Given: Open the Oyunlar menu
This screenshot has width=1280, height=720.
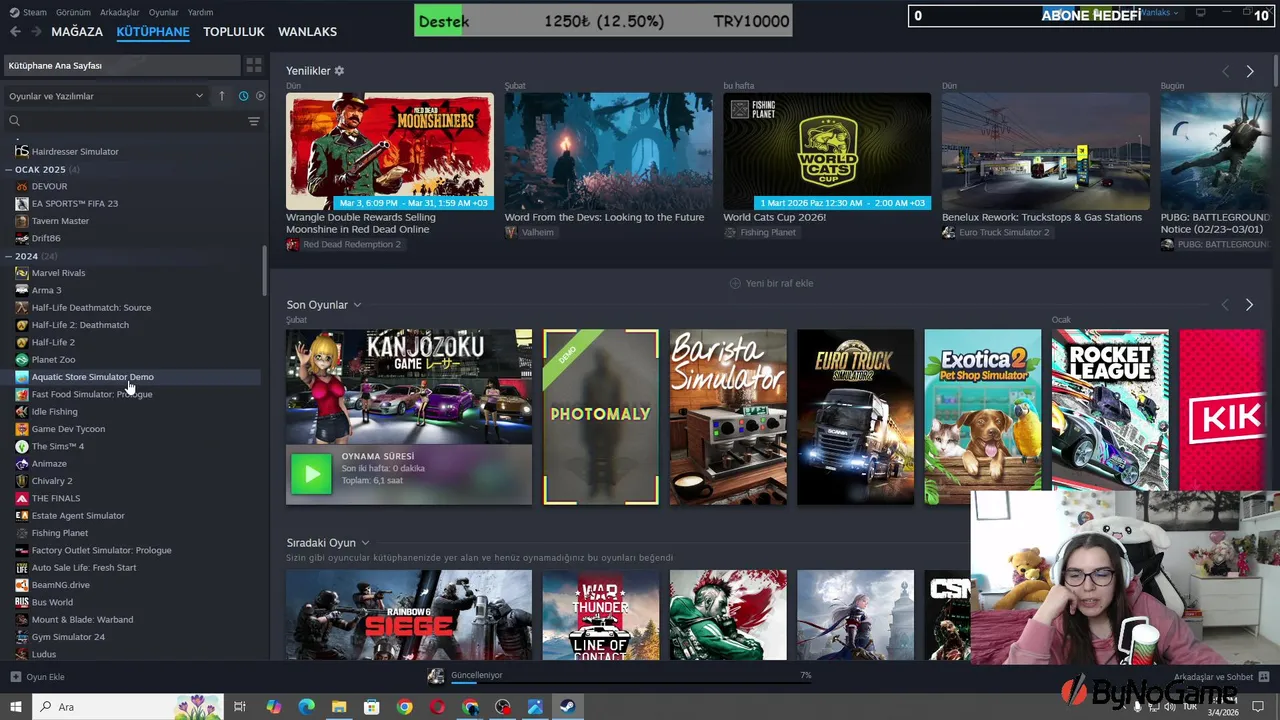Looking at the screenshot, I should click(164, 12).
